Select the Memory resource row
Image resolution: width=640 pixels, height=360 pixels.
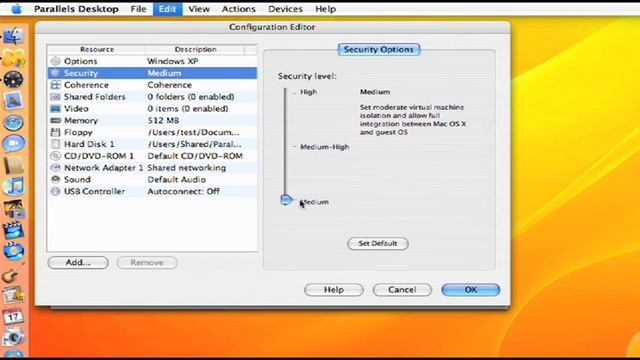tap(152, 120)
